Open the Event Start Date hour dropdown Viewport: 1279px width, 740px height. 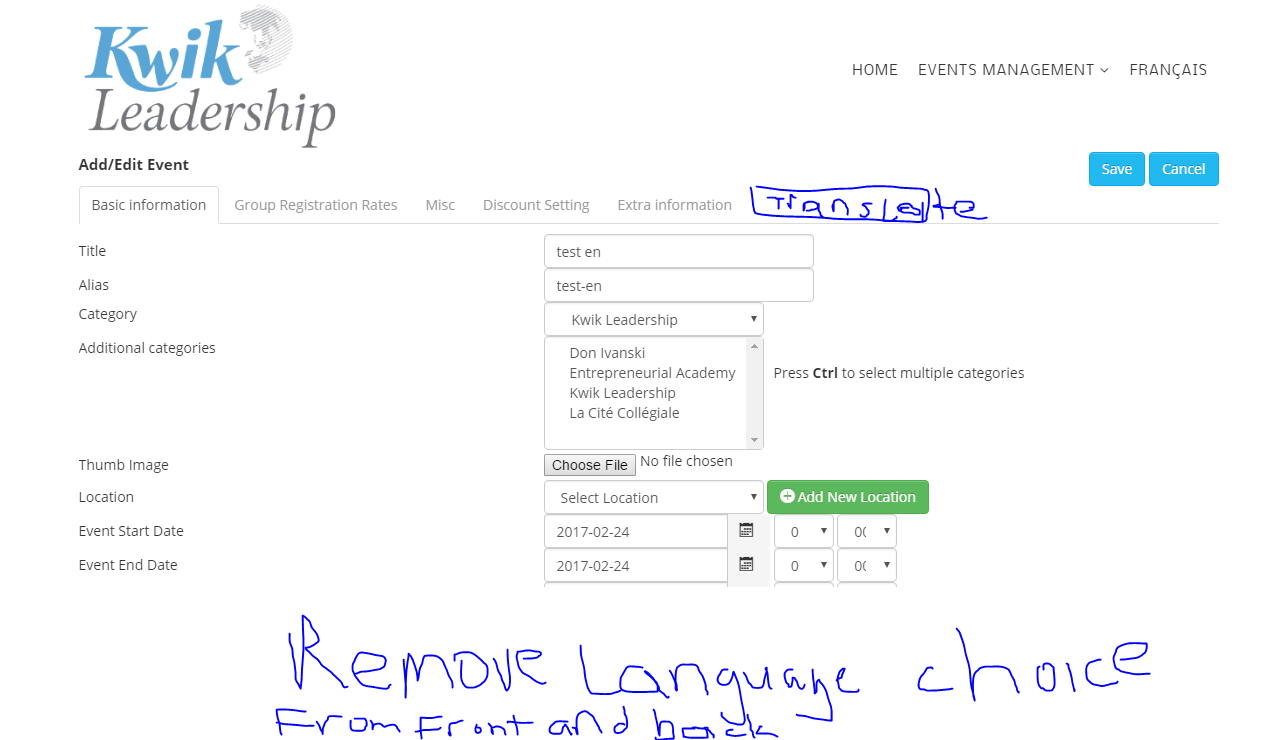pos(804,532)
